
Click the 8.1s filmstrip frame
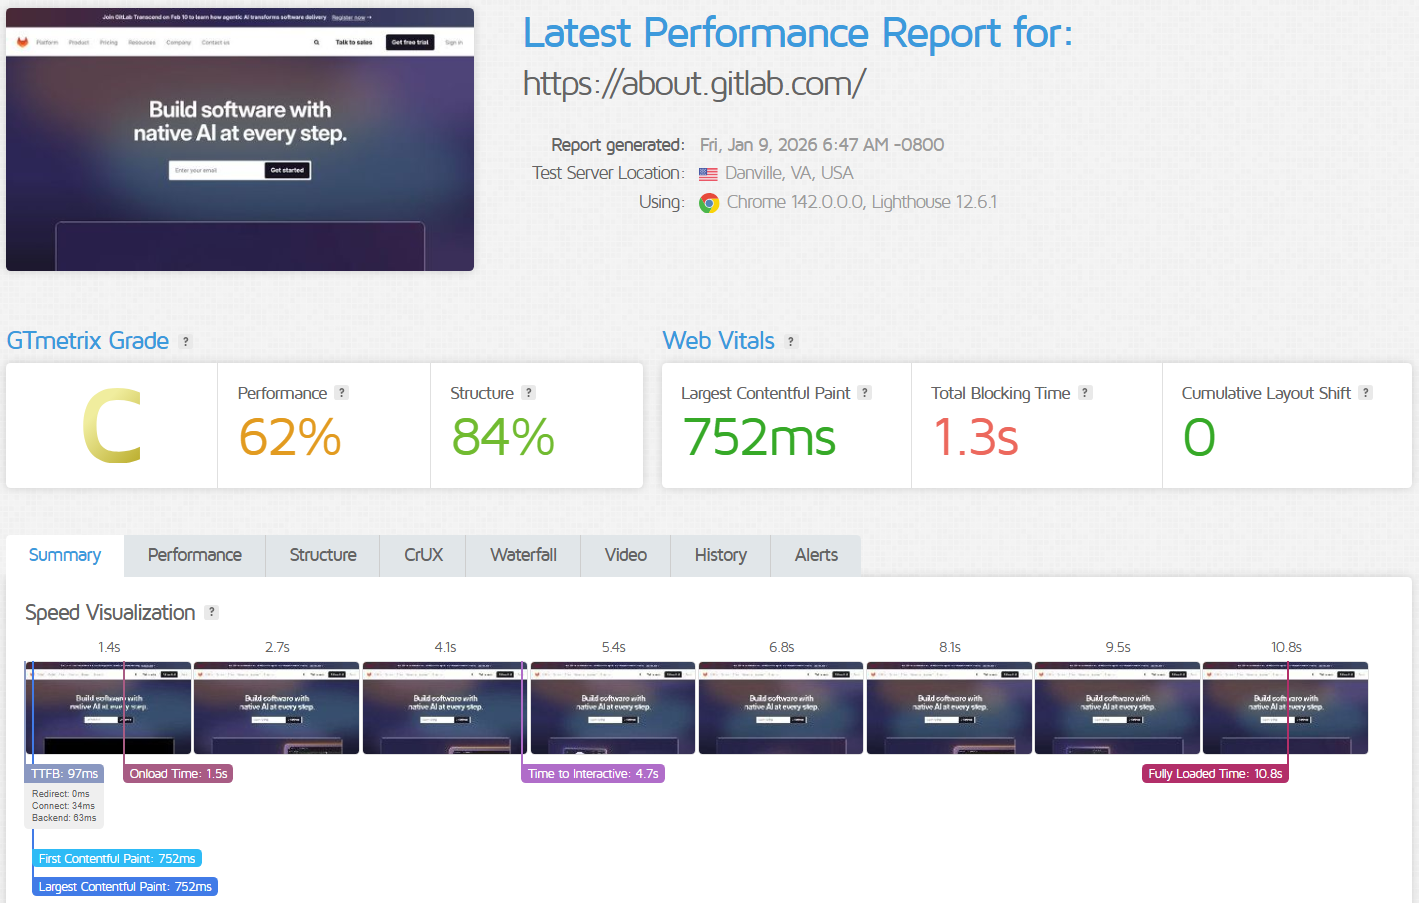pos(949,708)
